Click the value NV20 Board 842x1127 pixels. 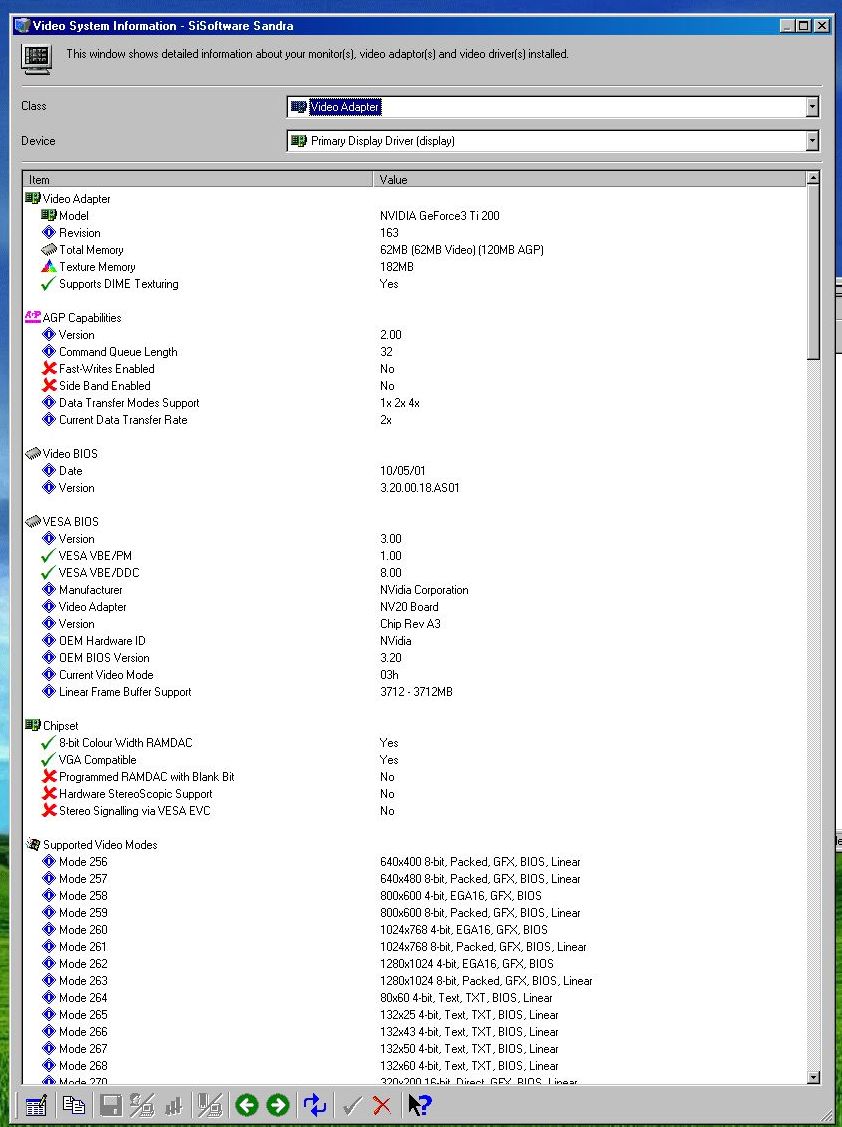point(409,607)
